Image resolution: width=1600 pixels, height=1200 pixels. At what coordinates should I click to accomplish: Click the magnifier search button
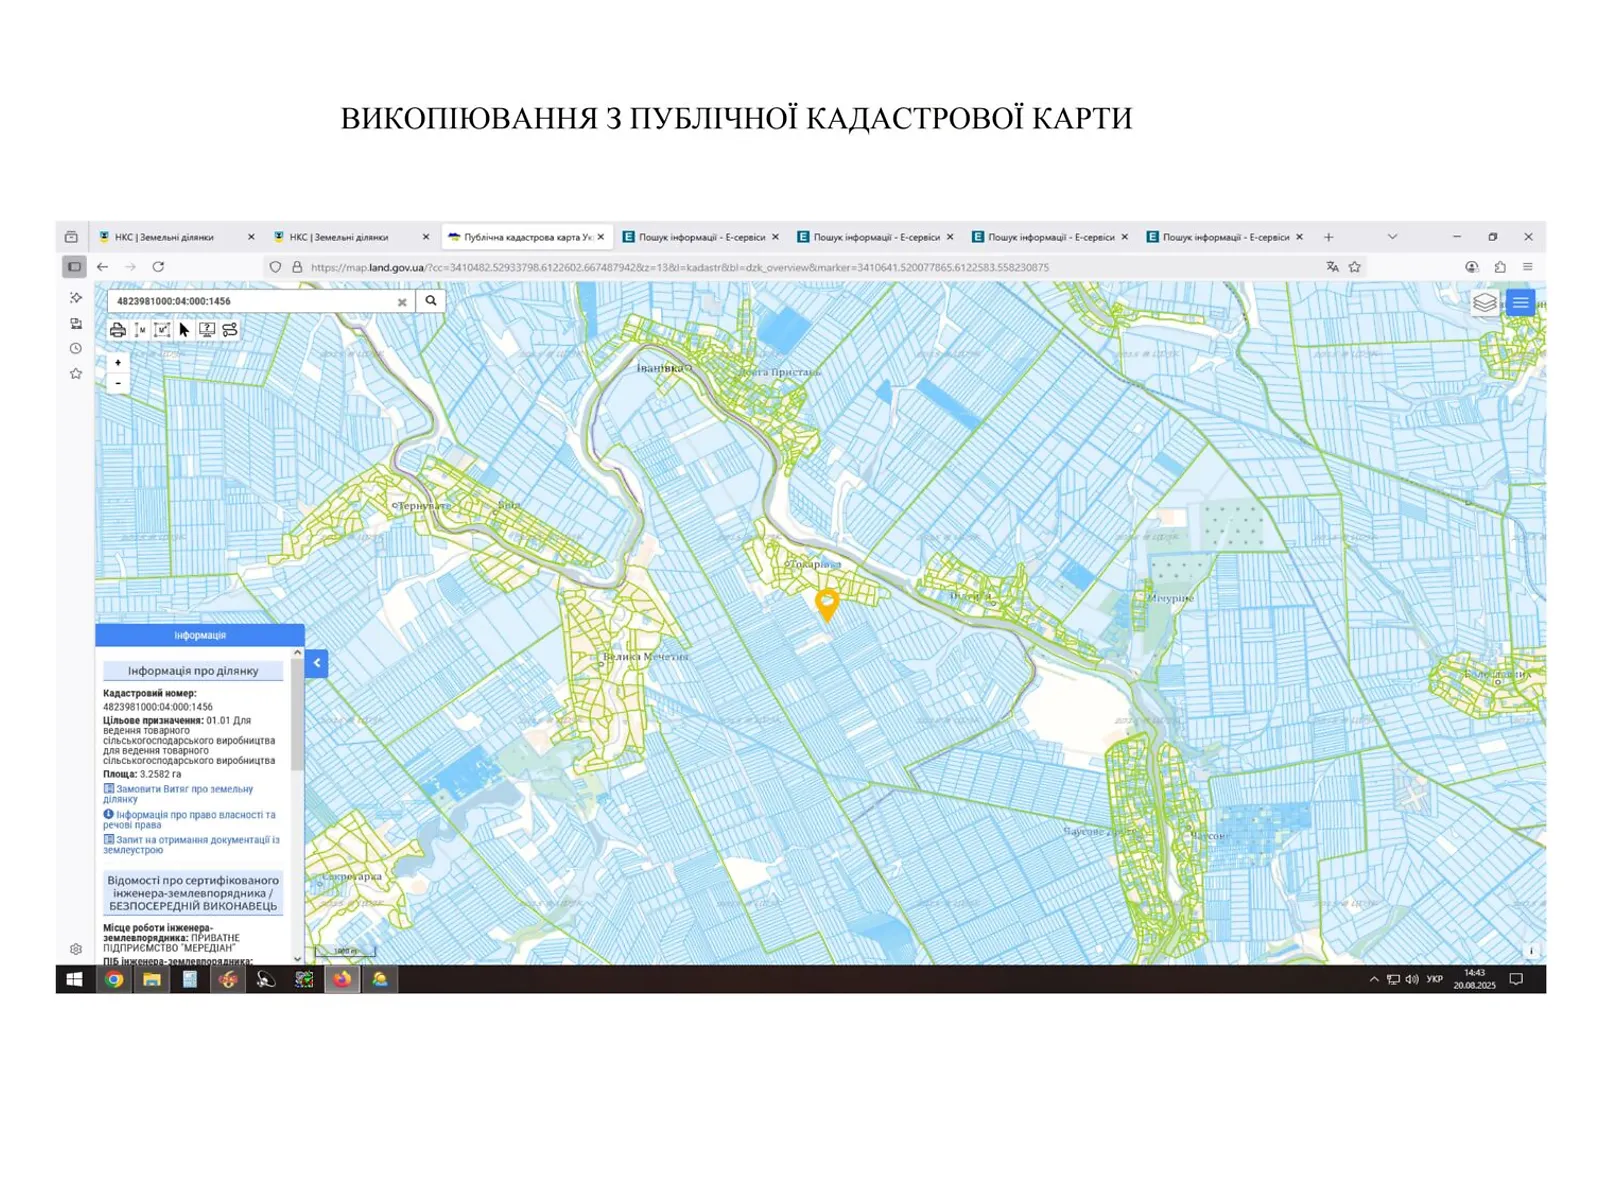[431, 301]
